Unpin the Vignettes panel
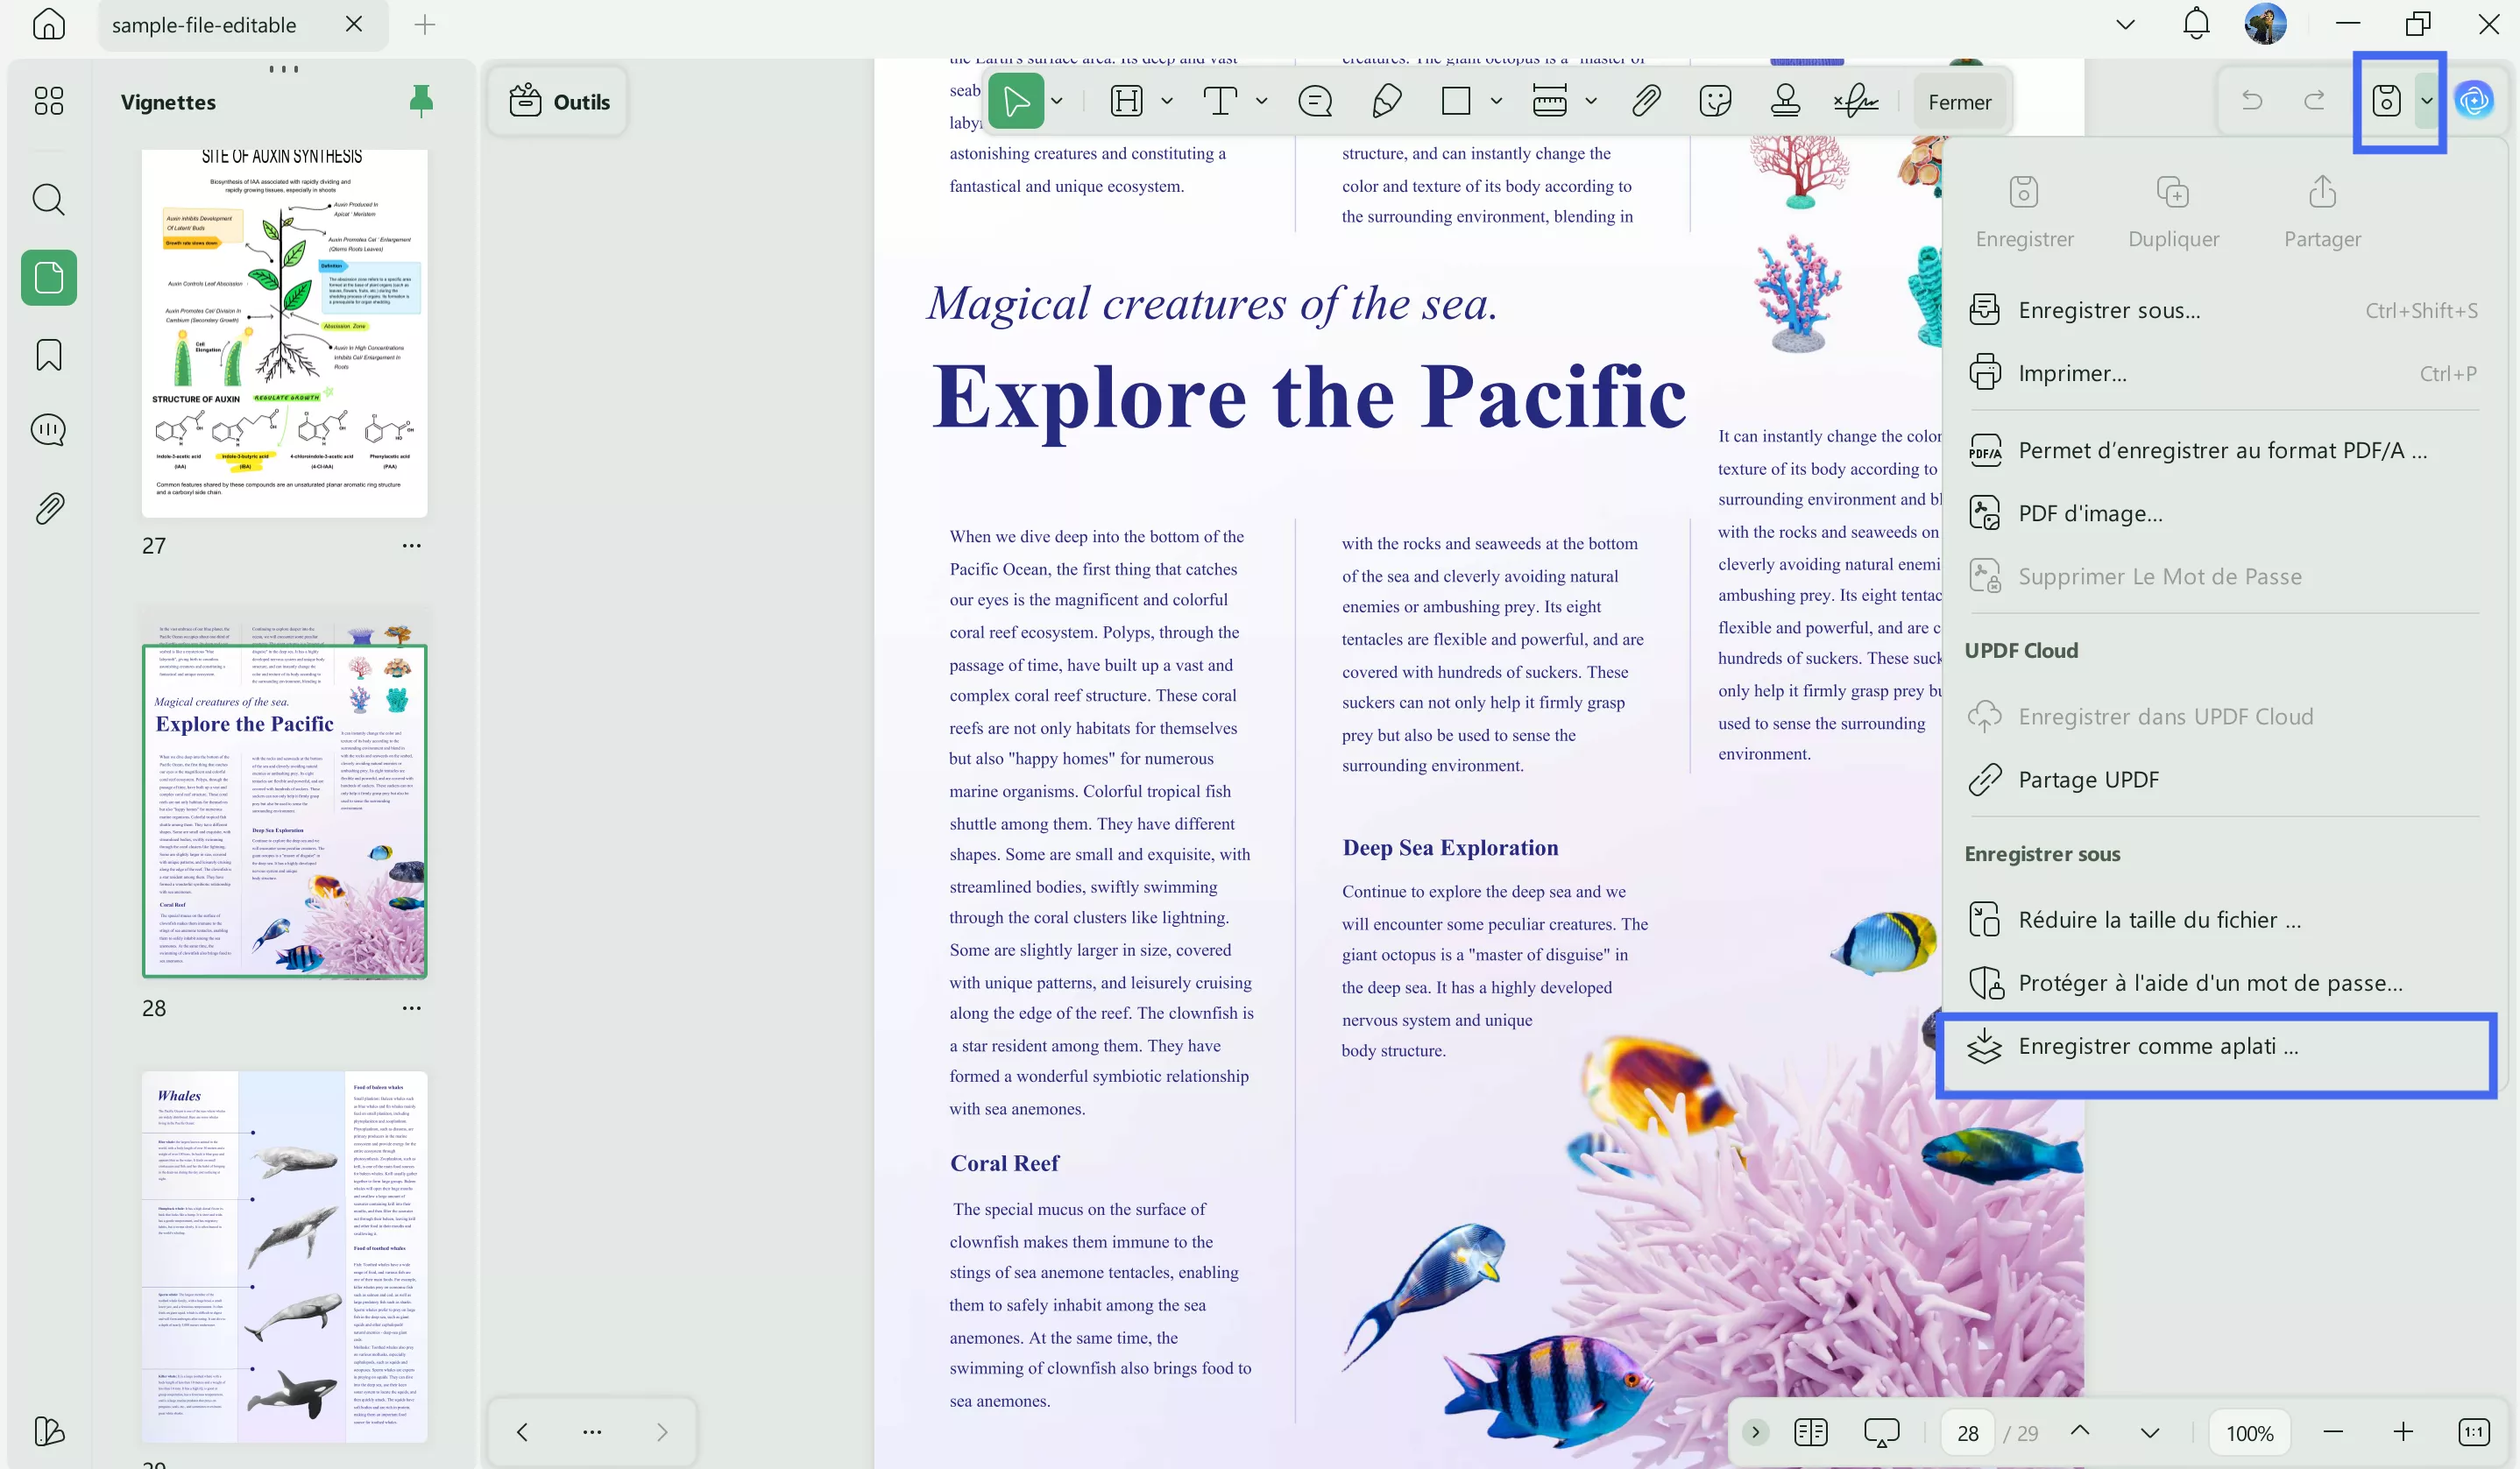Screen dimensions: 2520x1469 (x=421, y=101)
